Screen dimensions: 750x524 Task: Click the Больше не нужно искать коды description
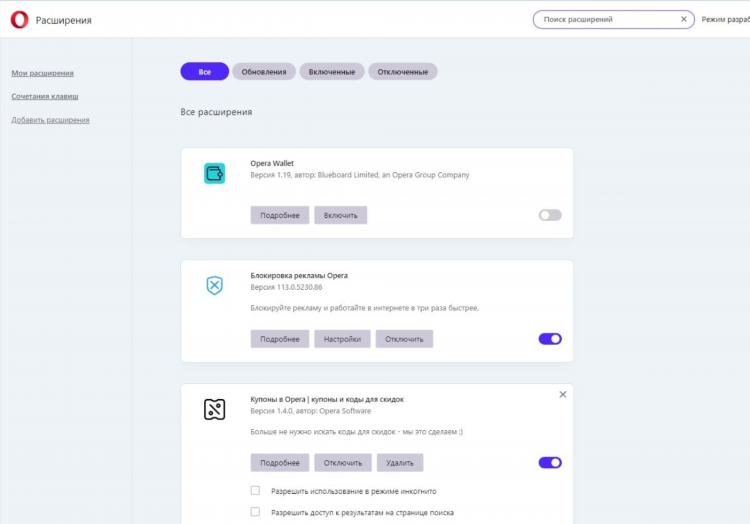(357, 432)
